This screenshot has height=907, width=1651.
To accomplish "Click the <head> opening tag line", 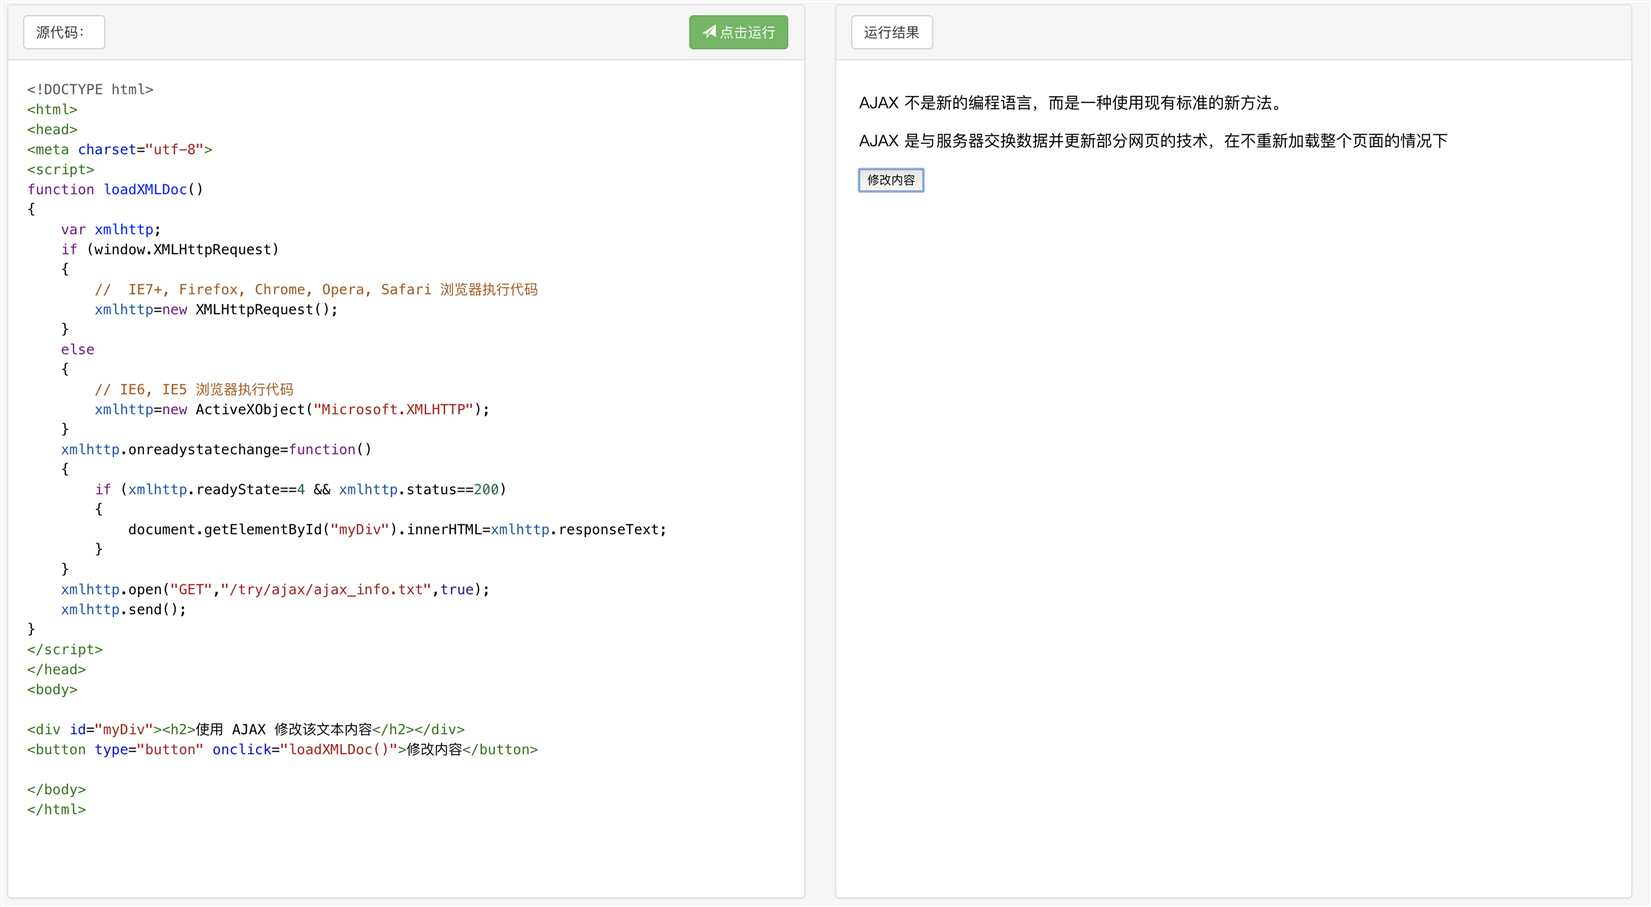I will [52, 130].
